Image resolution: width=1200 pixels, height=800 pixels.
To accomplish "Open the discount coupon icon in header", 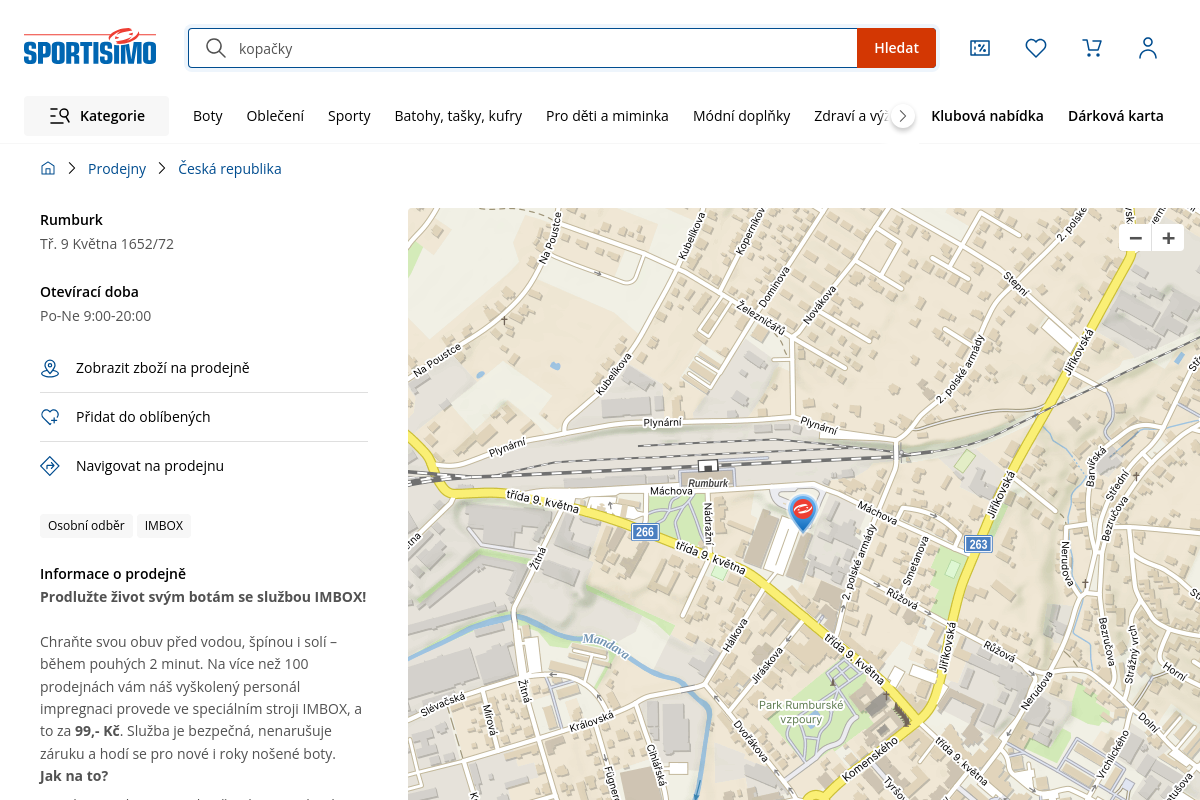I will pos(980,48).
